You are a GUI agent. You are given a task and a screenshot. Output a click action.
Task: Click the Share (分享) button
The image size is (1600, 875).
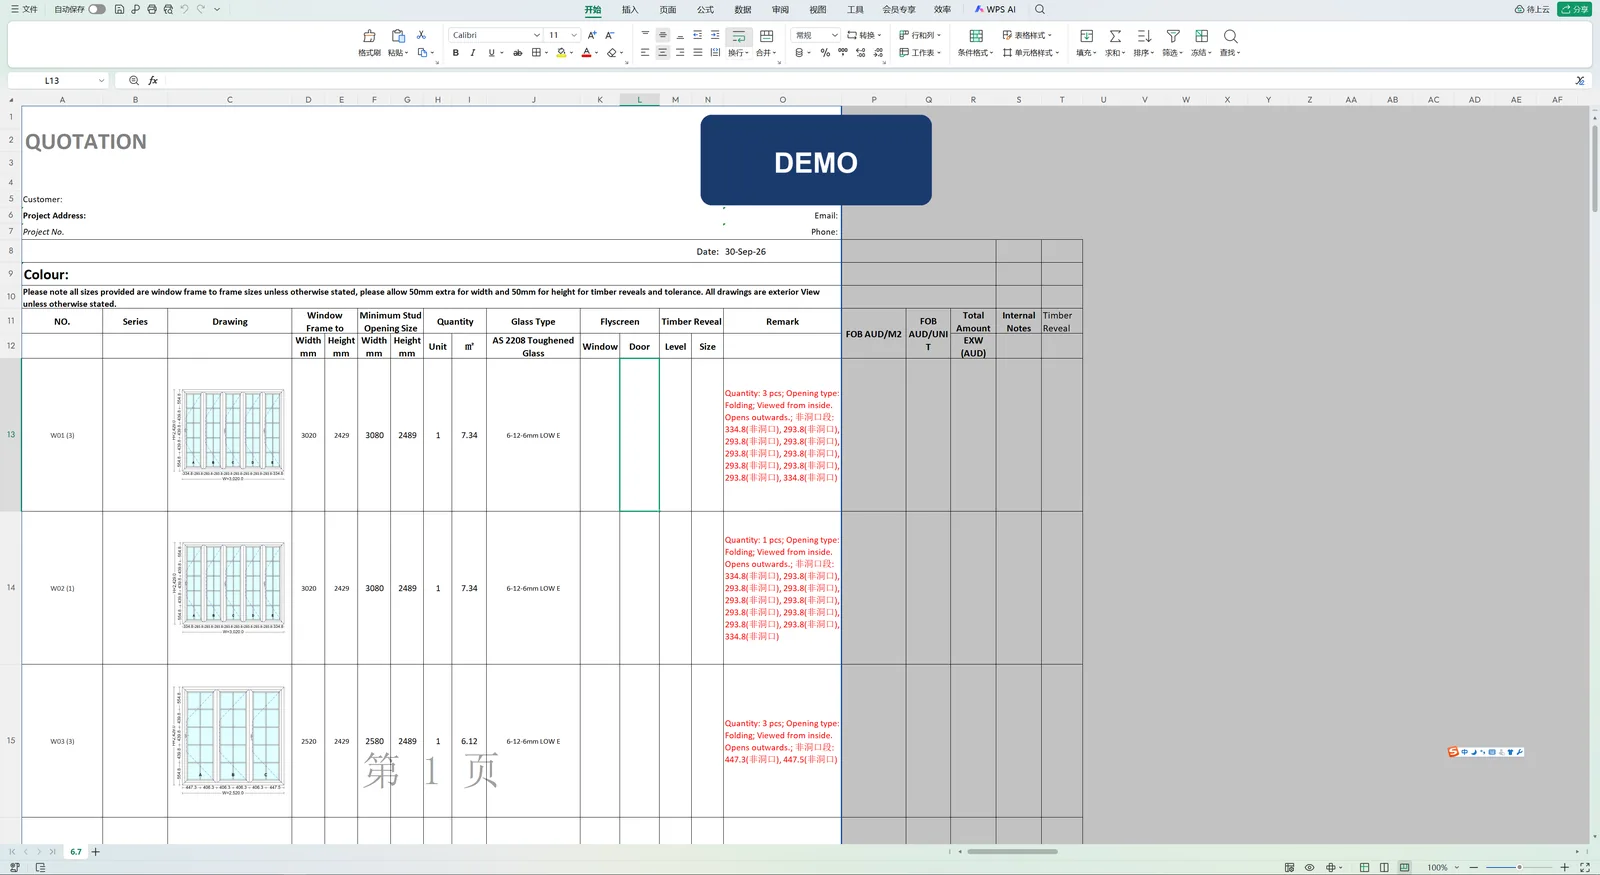[x=1575, y=9]
